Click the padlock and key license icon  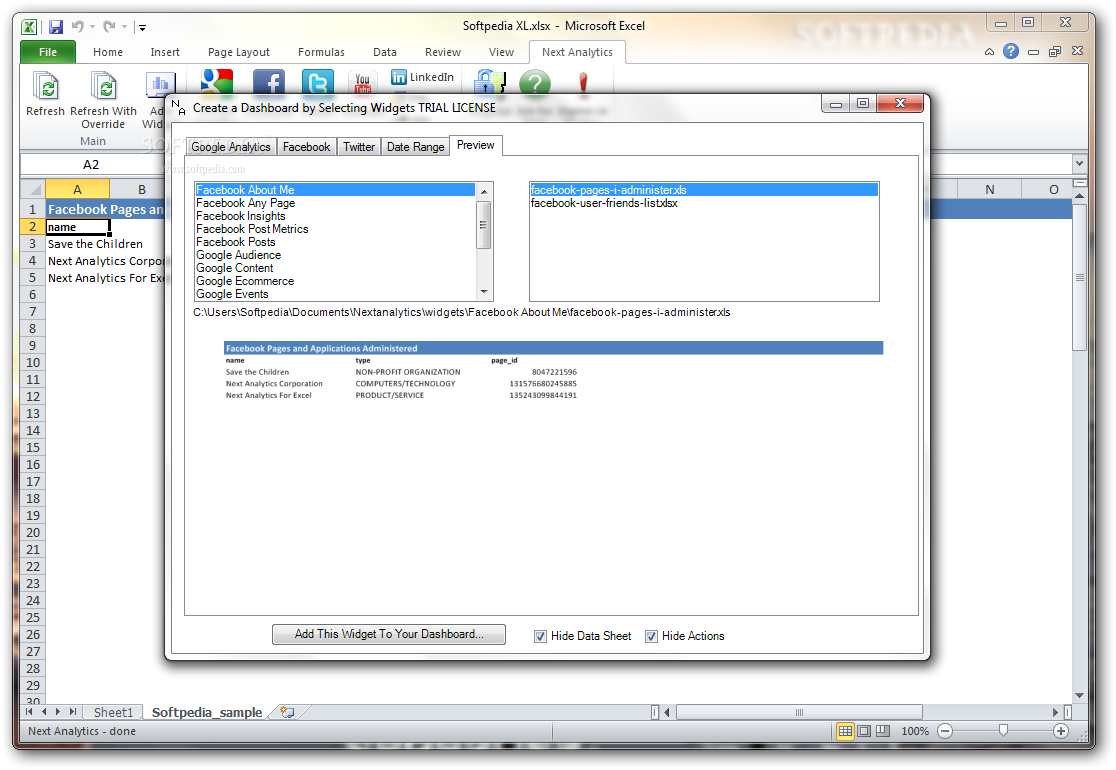coord(490,82)
